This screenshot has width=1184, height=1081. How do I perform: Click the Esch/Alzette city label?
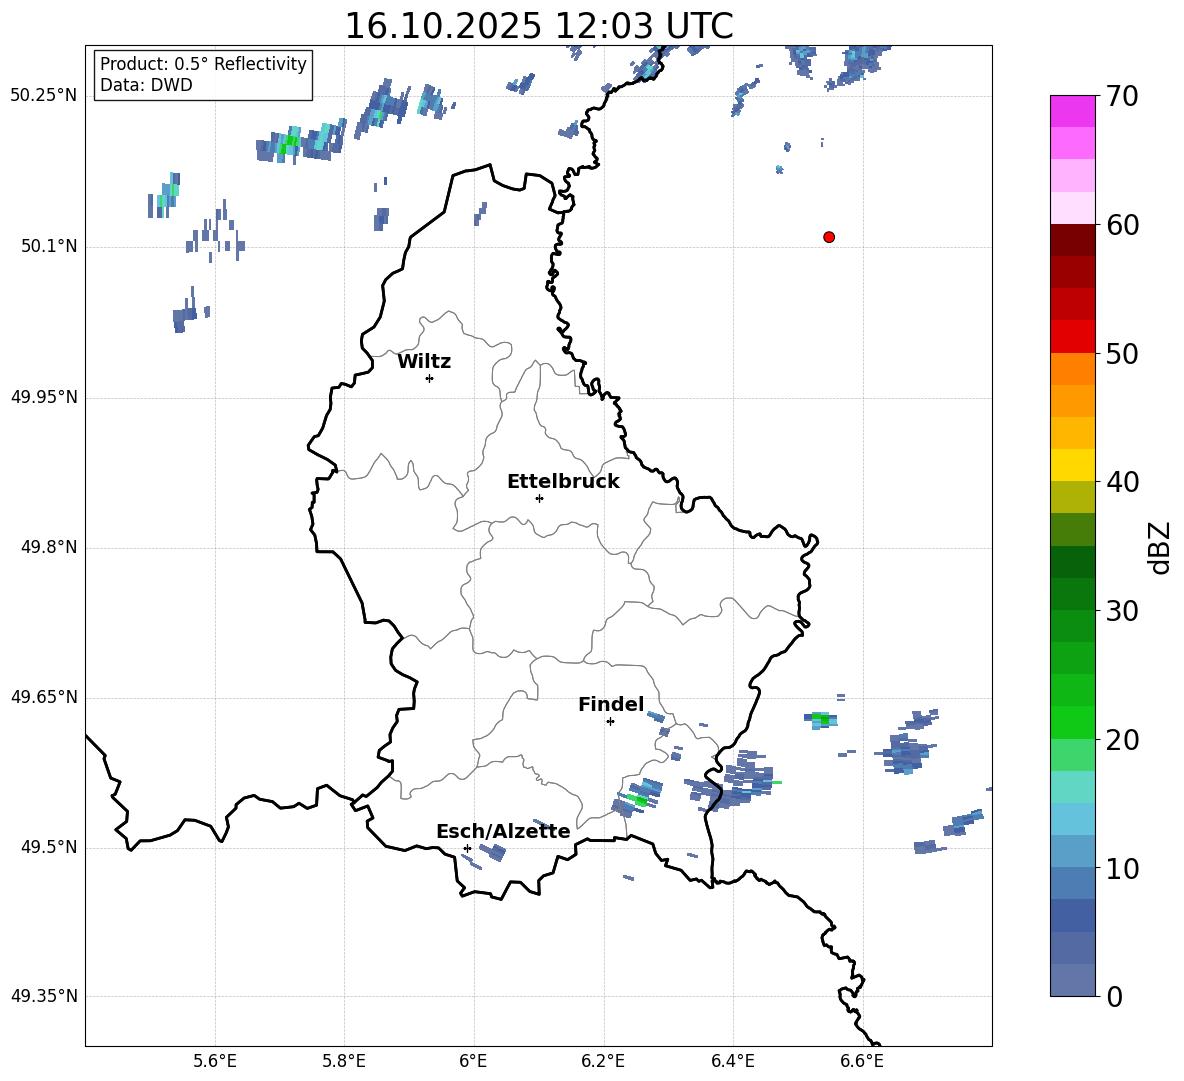(x=503, y=832)
